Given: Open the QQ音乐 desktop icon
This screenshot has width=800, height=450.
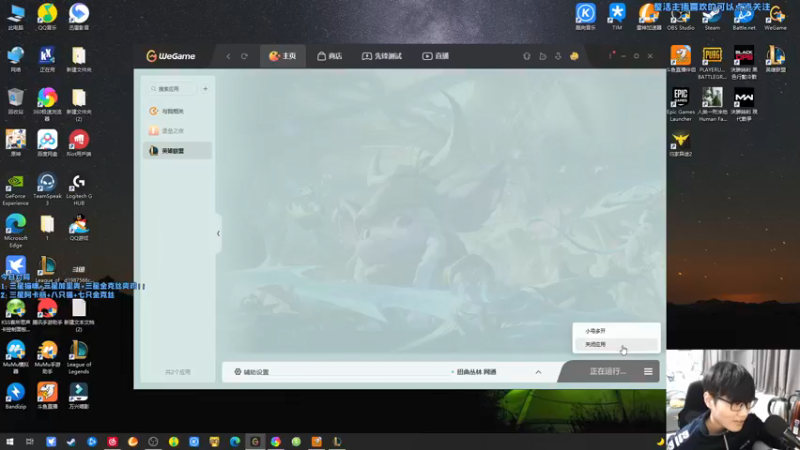Looking at the screenshot, I should [x=47, y=17].
